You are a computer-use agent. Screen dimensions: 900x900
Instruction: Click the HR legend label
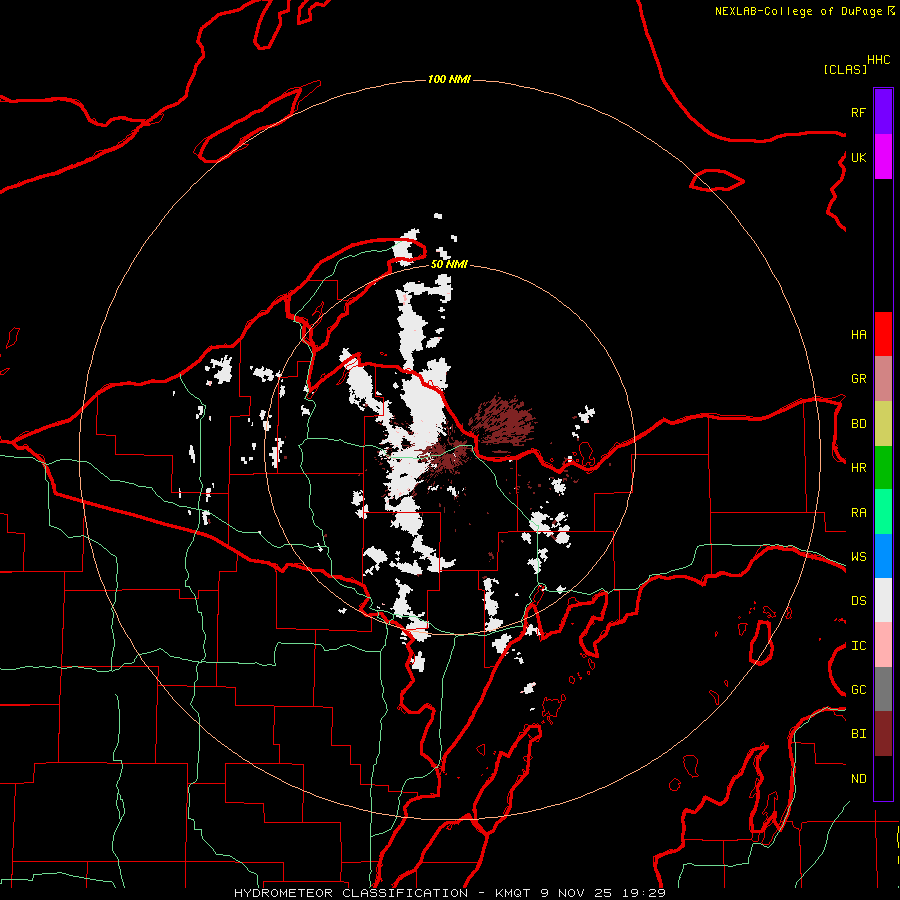pyautogui.click(x=858, y=468)
